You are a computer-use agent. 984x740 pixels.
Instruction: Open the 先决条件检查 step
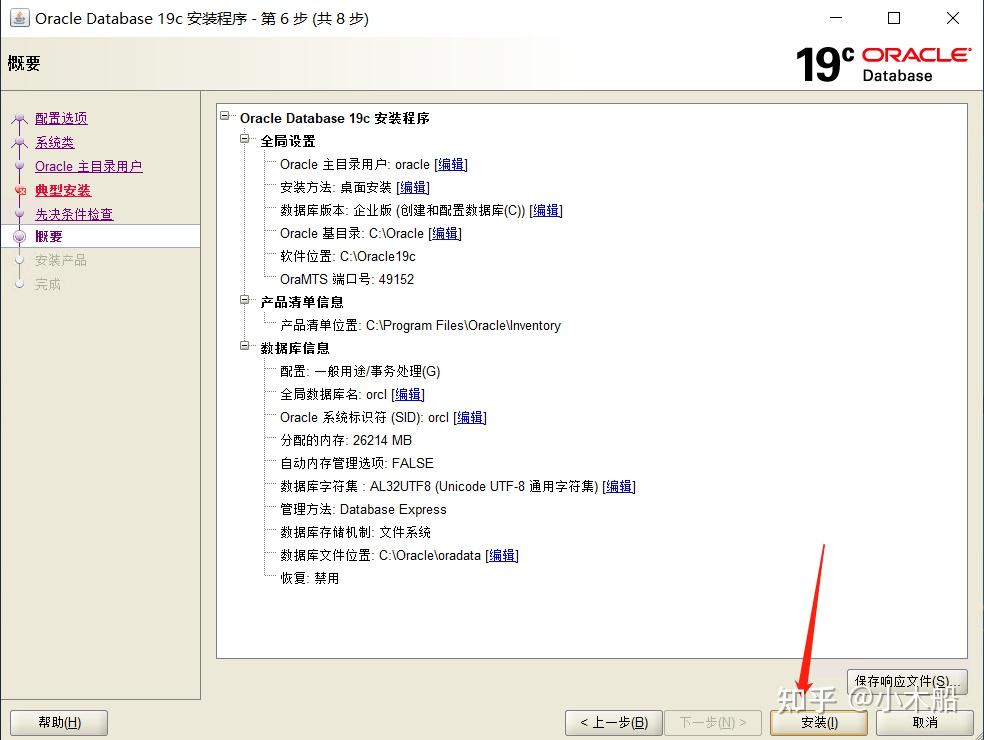73,214
